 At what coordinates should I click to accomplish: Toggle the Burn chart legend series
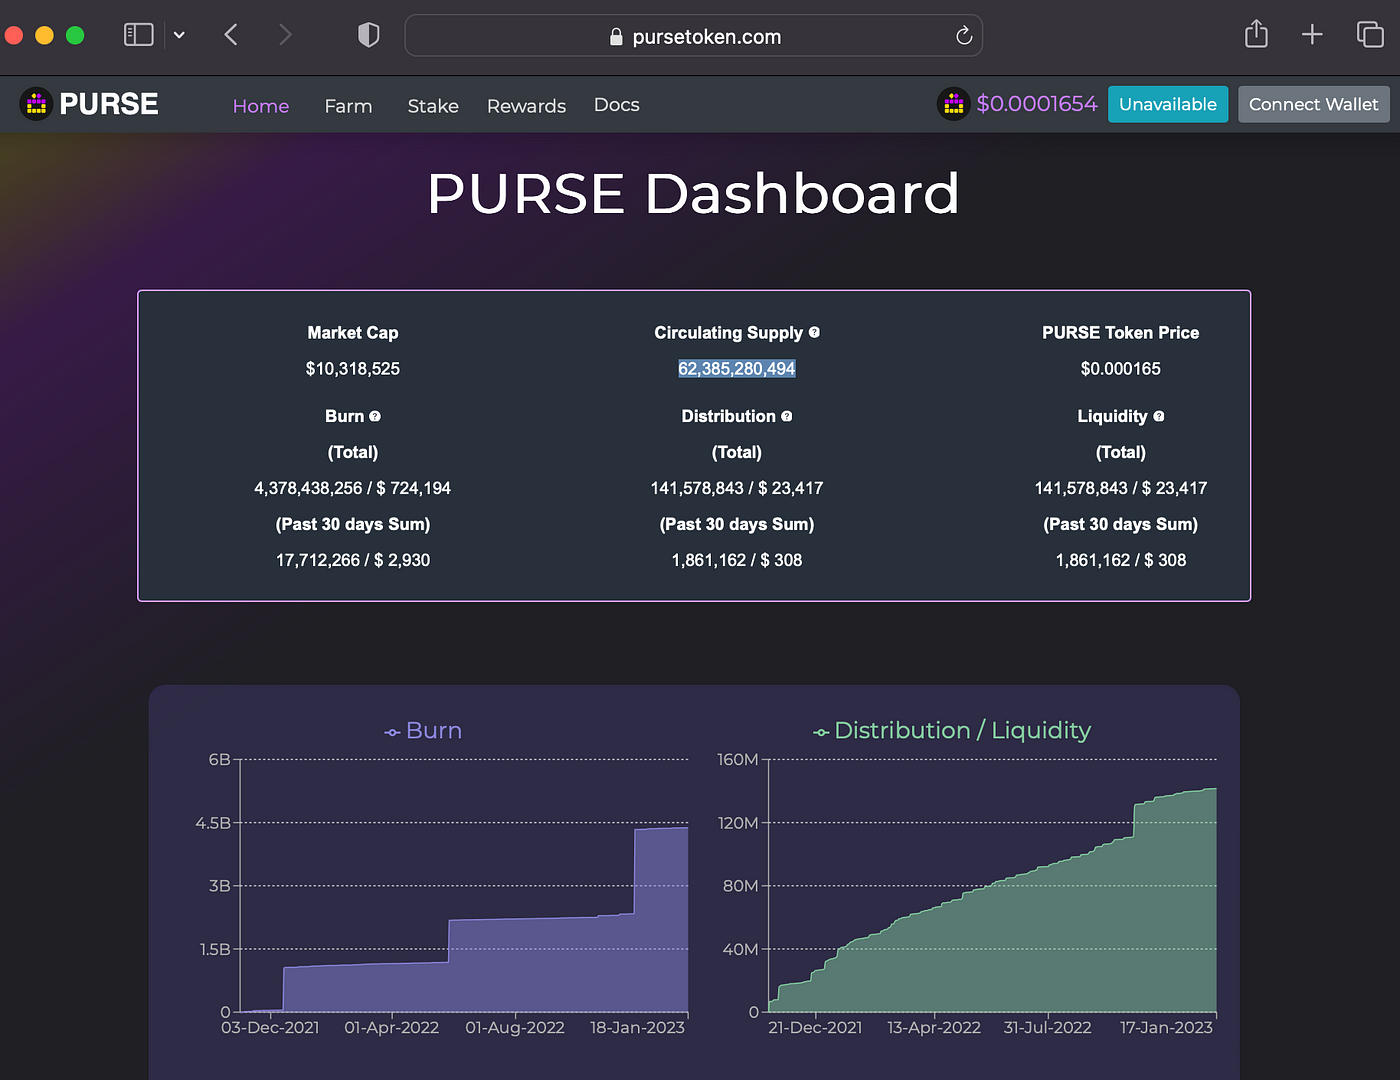coord(423,731)
